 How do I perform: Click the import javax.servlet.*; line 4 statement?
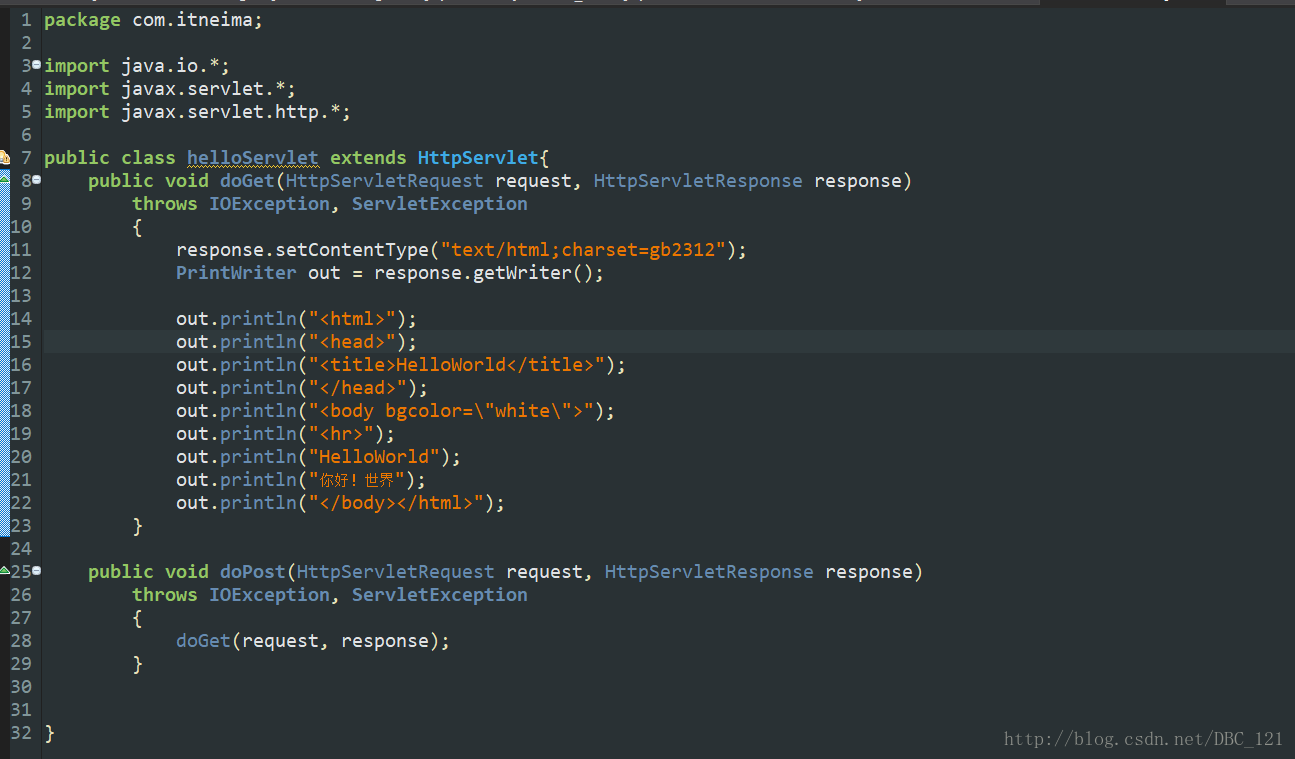[170, 89]
